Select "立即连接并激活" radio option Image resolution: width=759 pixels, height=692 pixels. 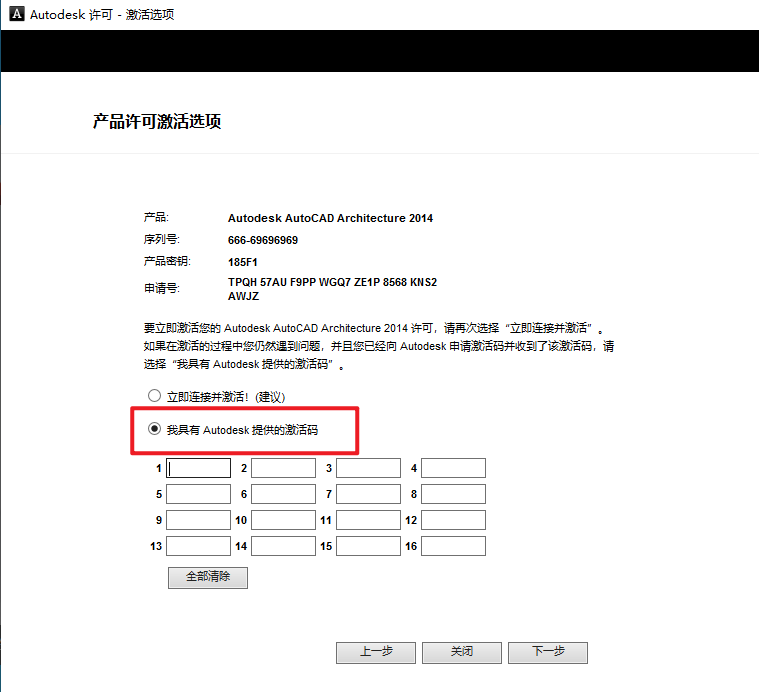pos(155,396)
